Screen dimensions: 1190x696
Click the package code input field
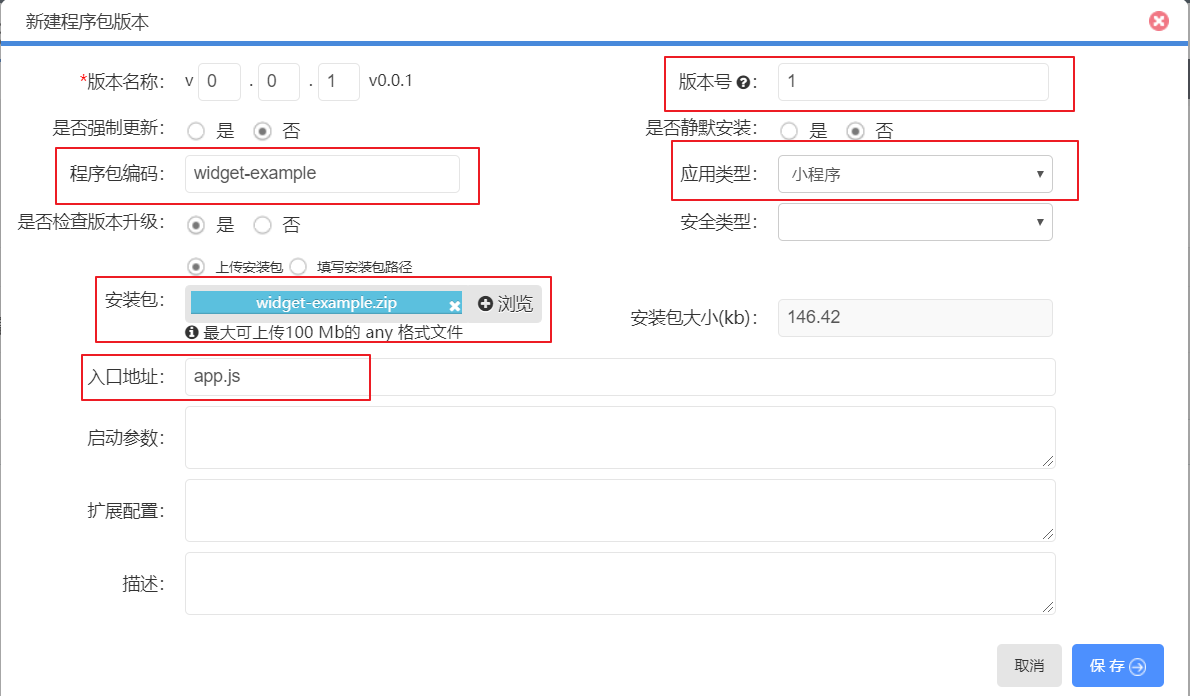coord(322,174)
